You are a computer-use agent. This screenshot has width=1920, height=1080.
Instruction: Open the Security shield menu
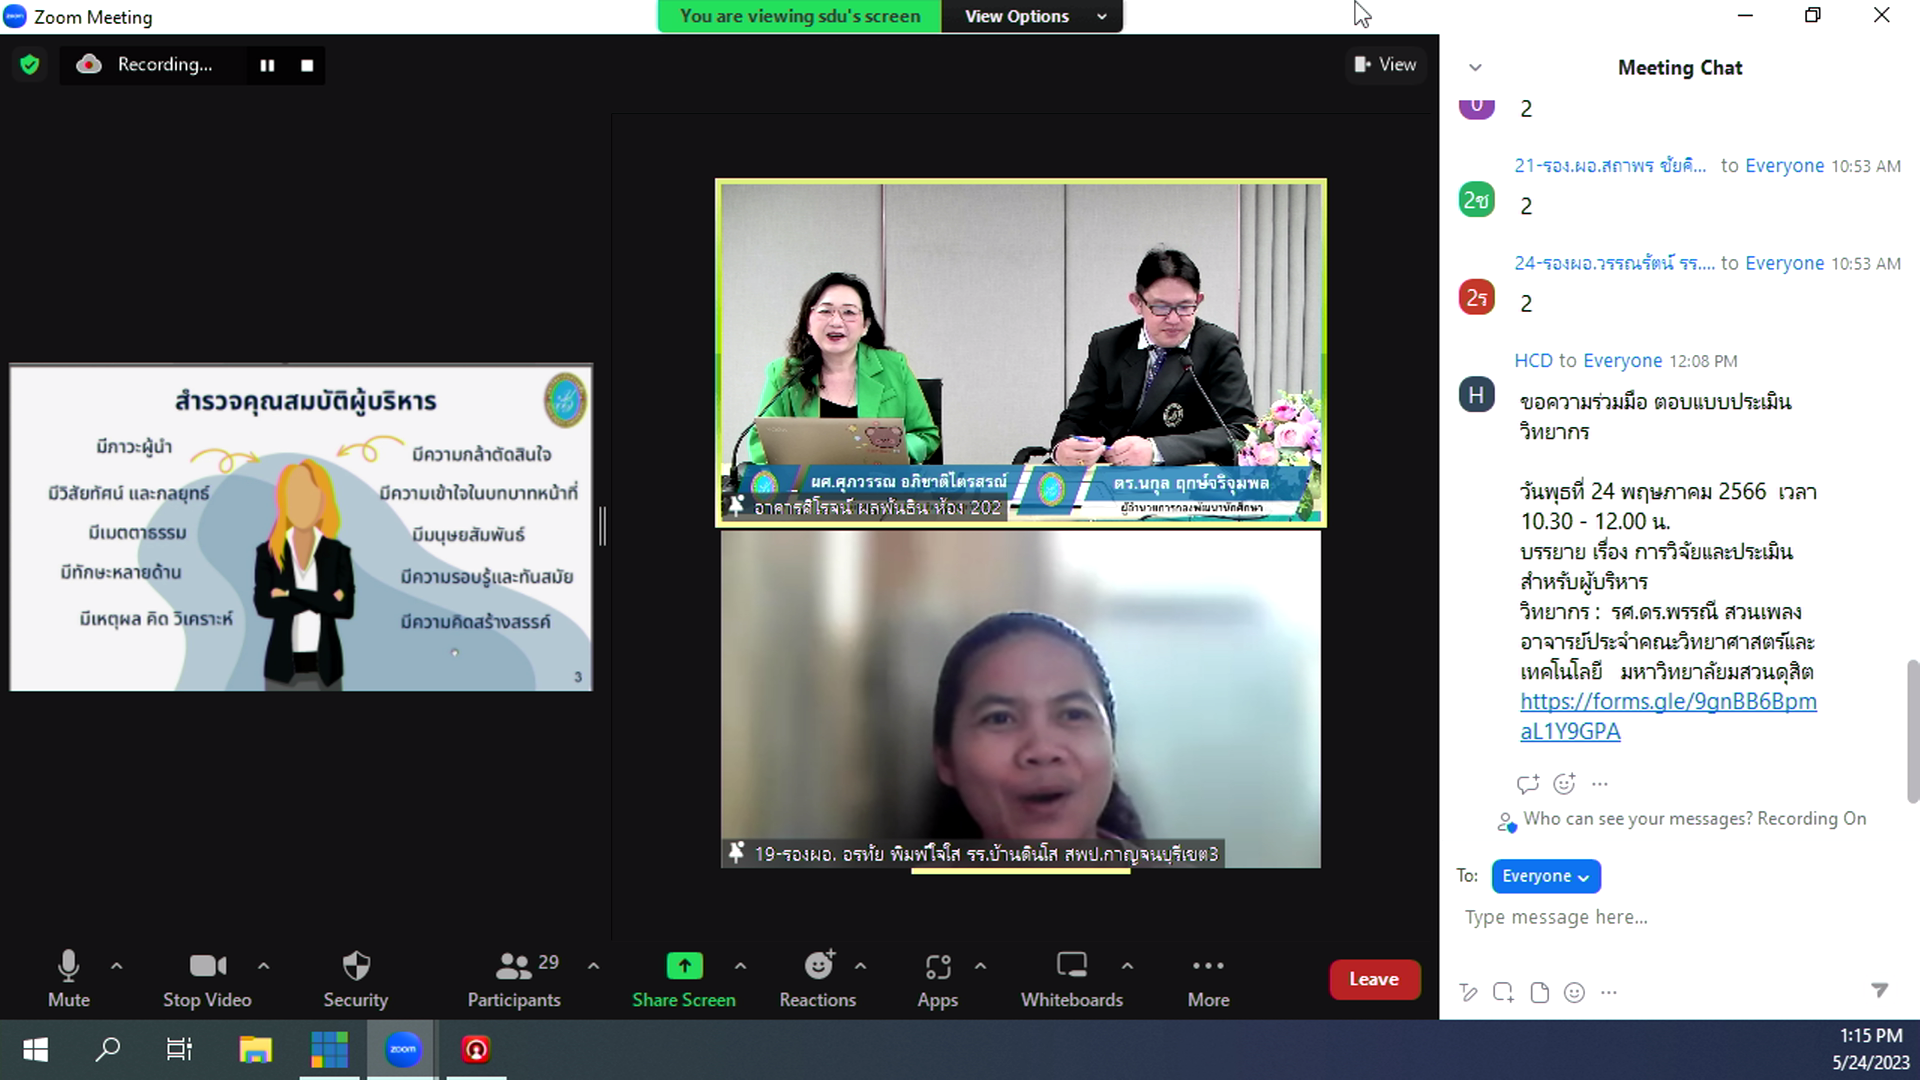coord(355,978)
